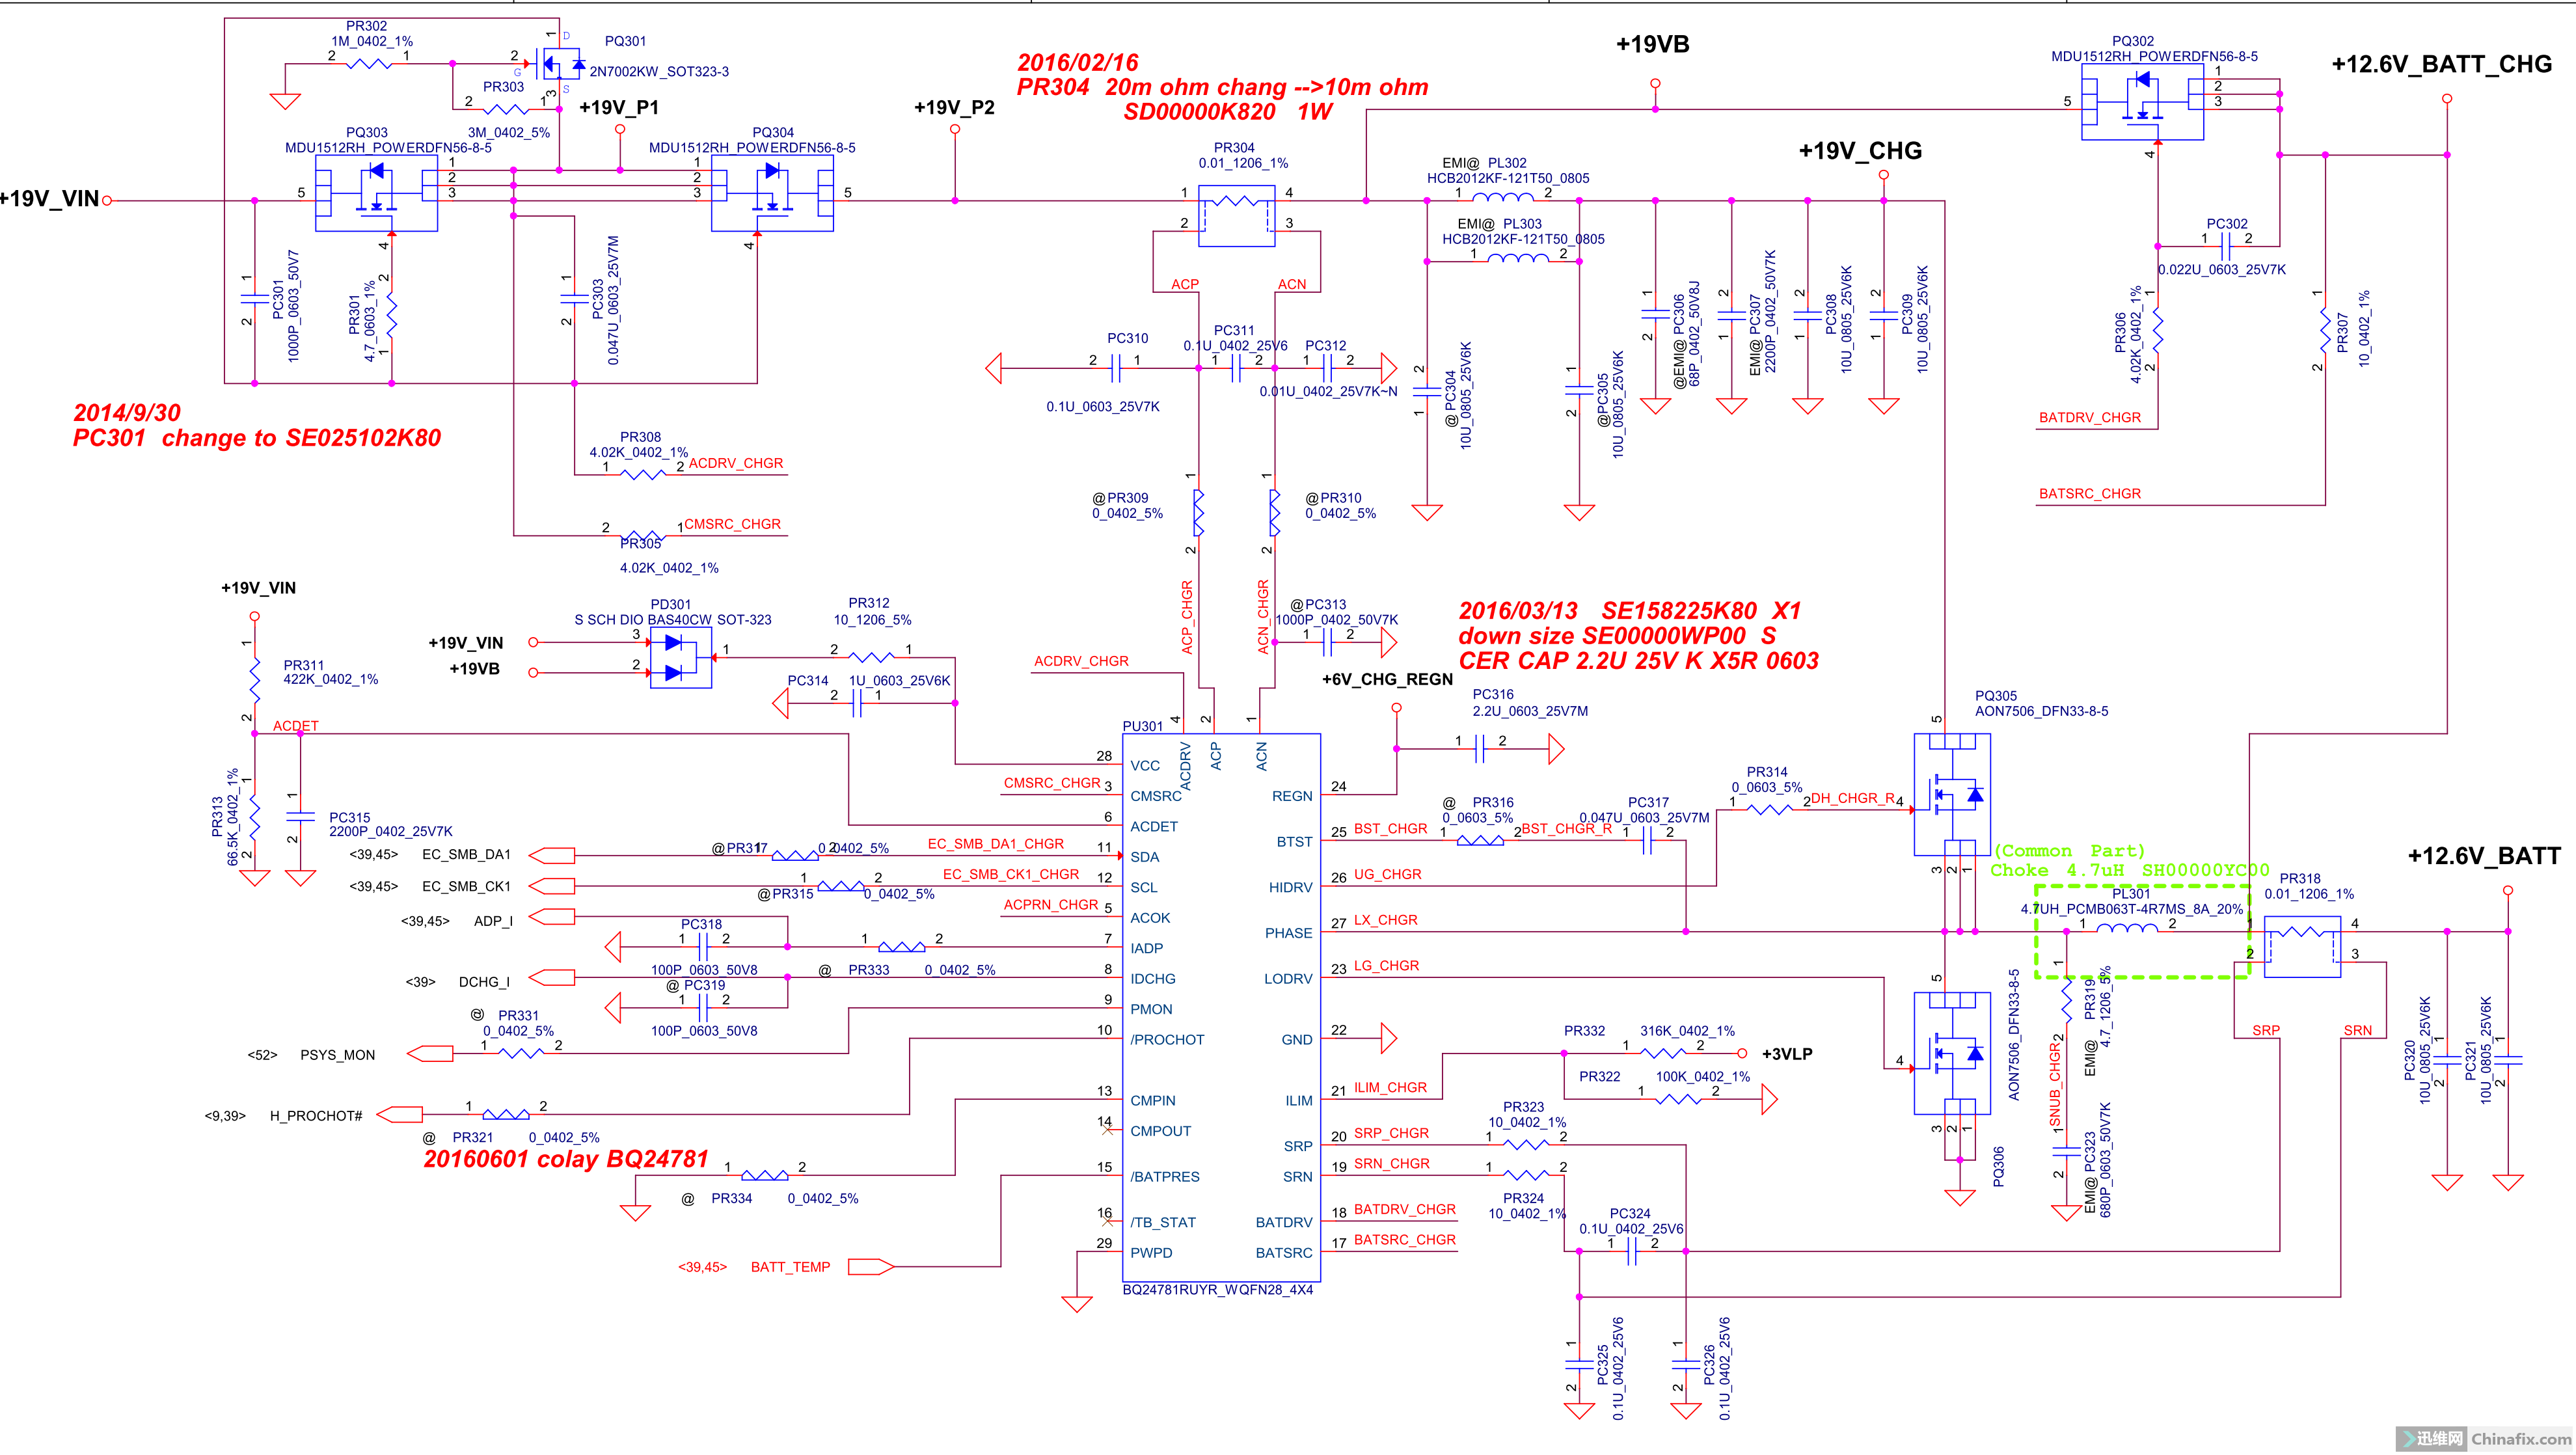This screenshot has width=2576, height=1455.
Task: Select the 'Choke 4.7uH SH00000YC00' green note
Action: 2129,870
